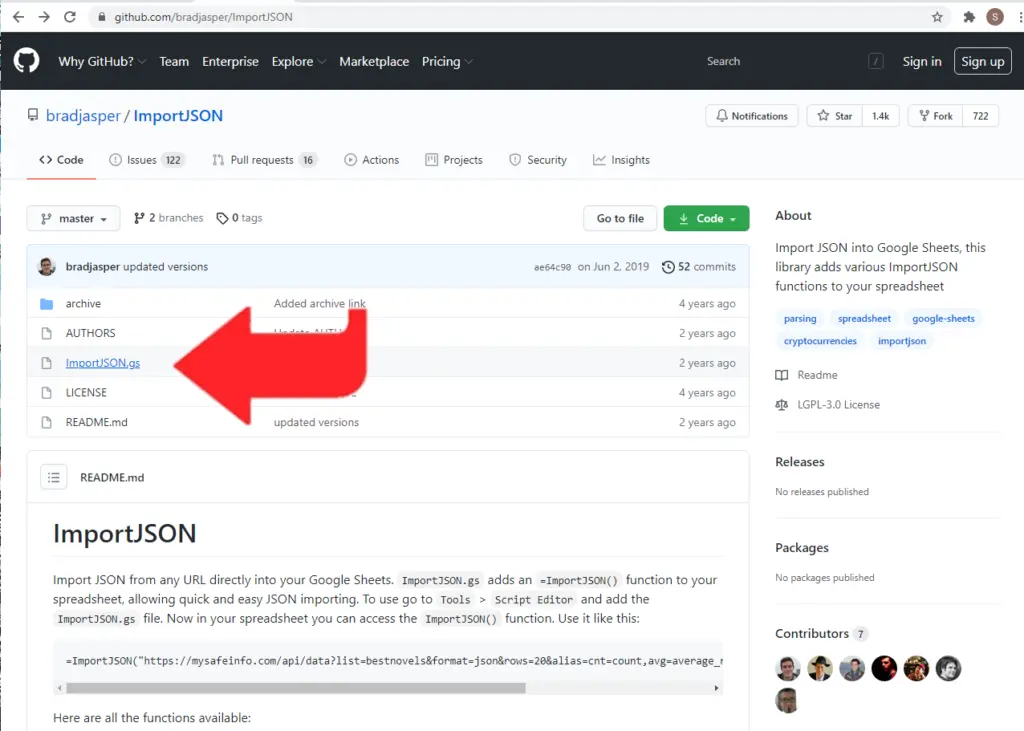Reload the page in browser
1024x731 pixels.
(x=69, y=17)
